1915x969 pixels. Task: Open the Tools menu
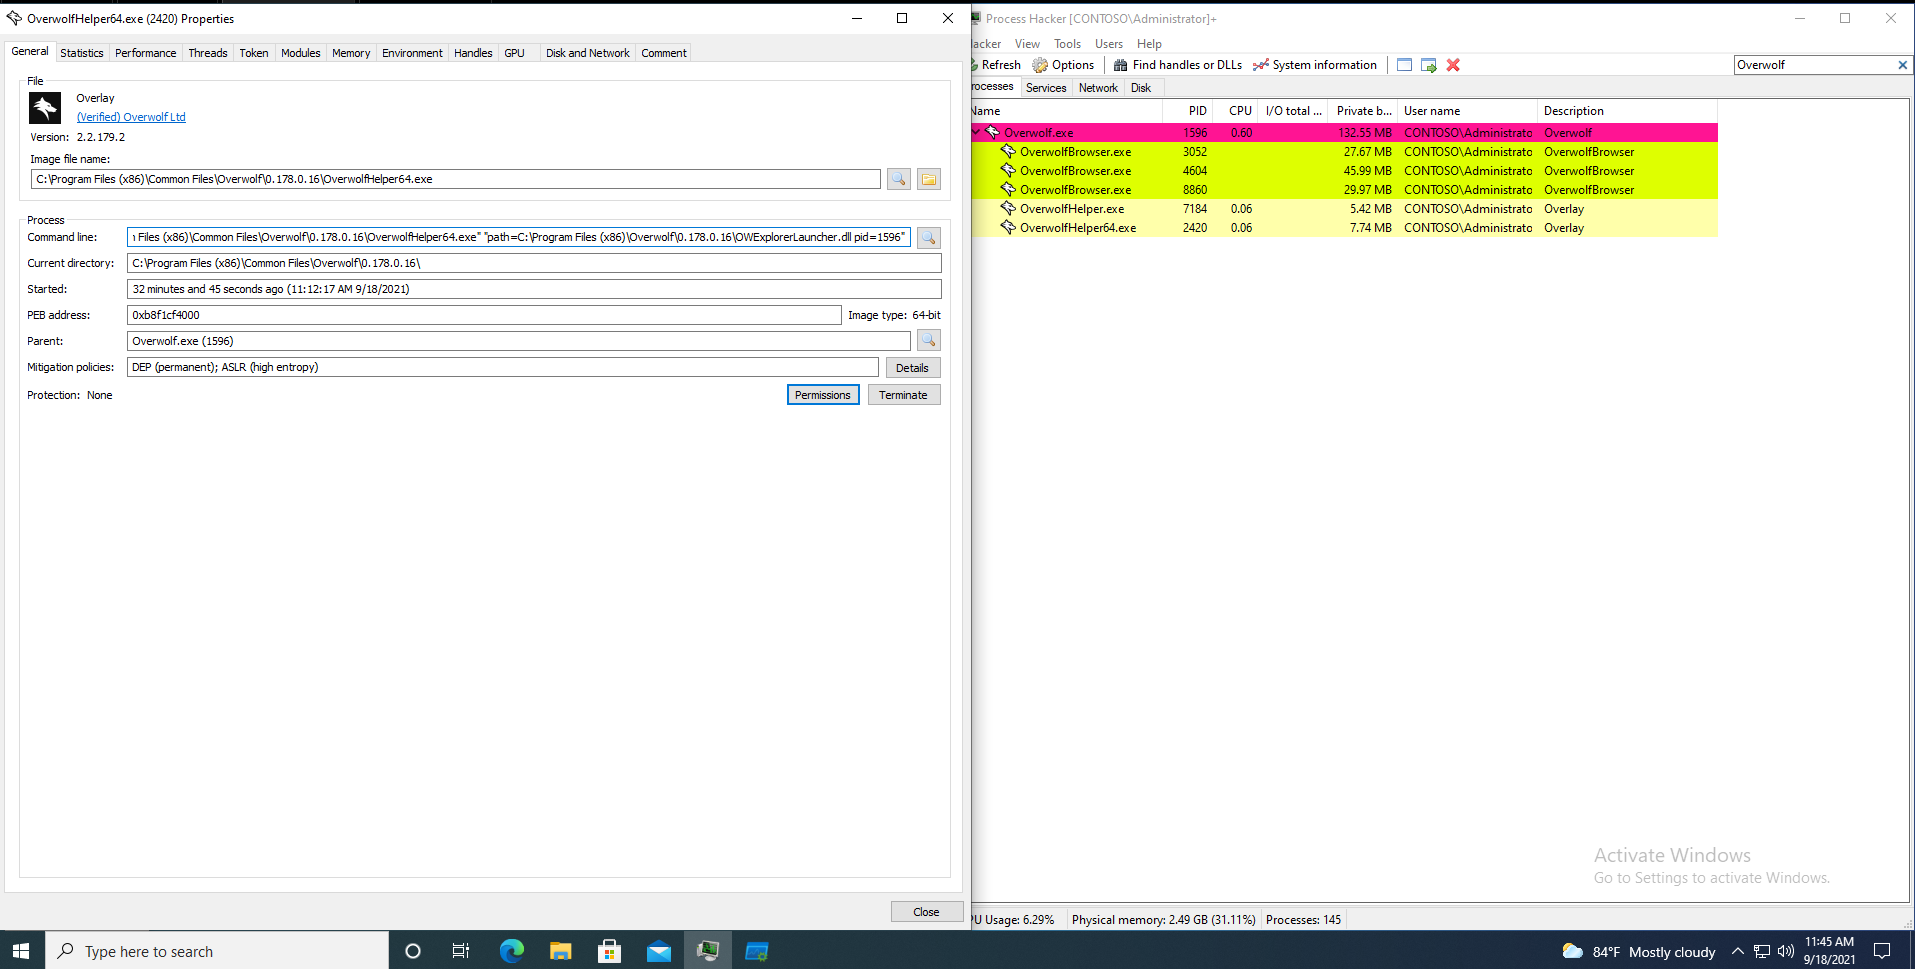coord(1067,44)
